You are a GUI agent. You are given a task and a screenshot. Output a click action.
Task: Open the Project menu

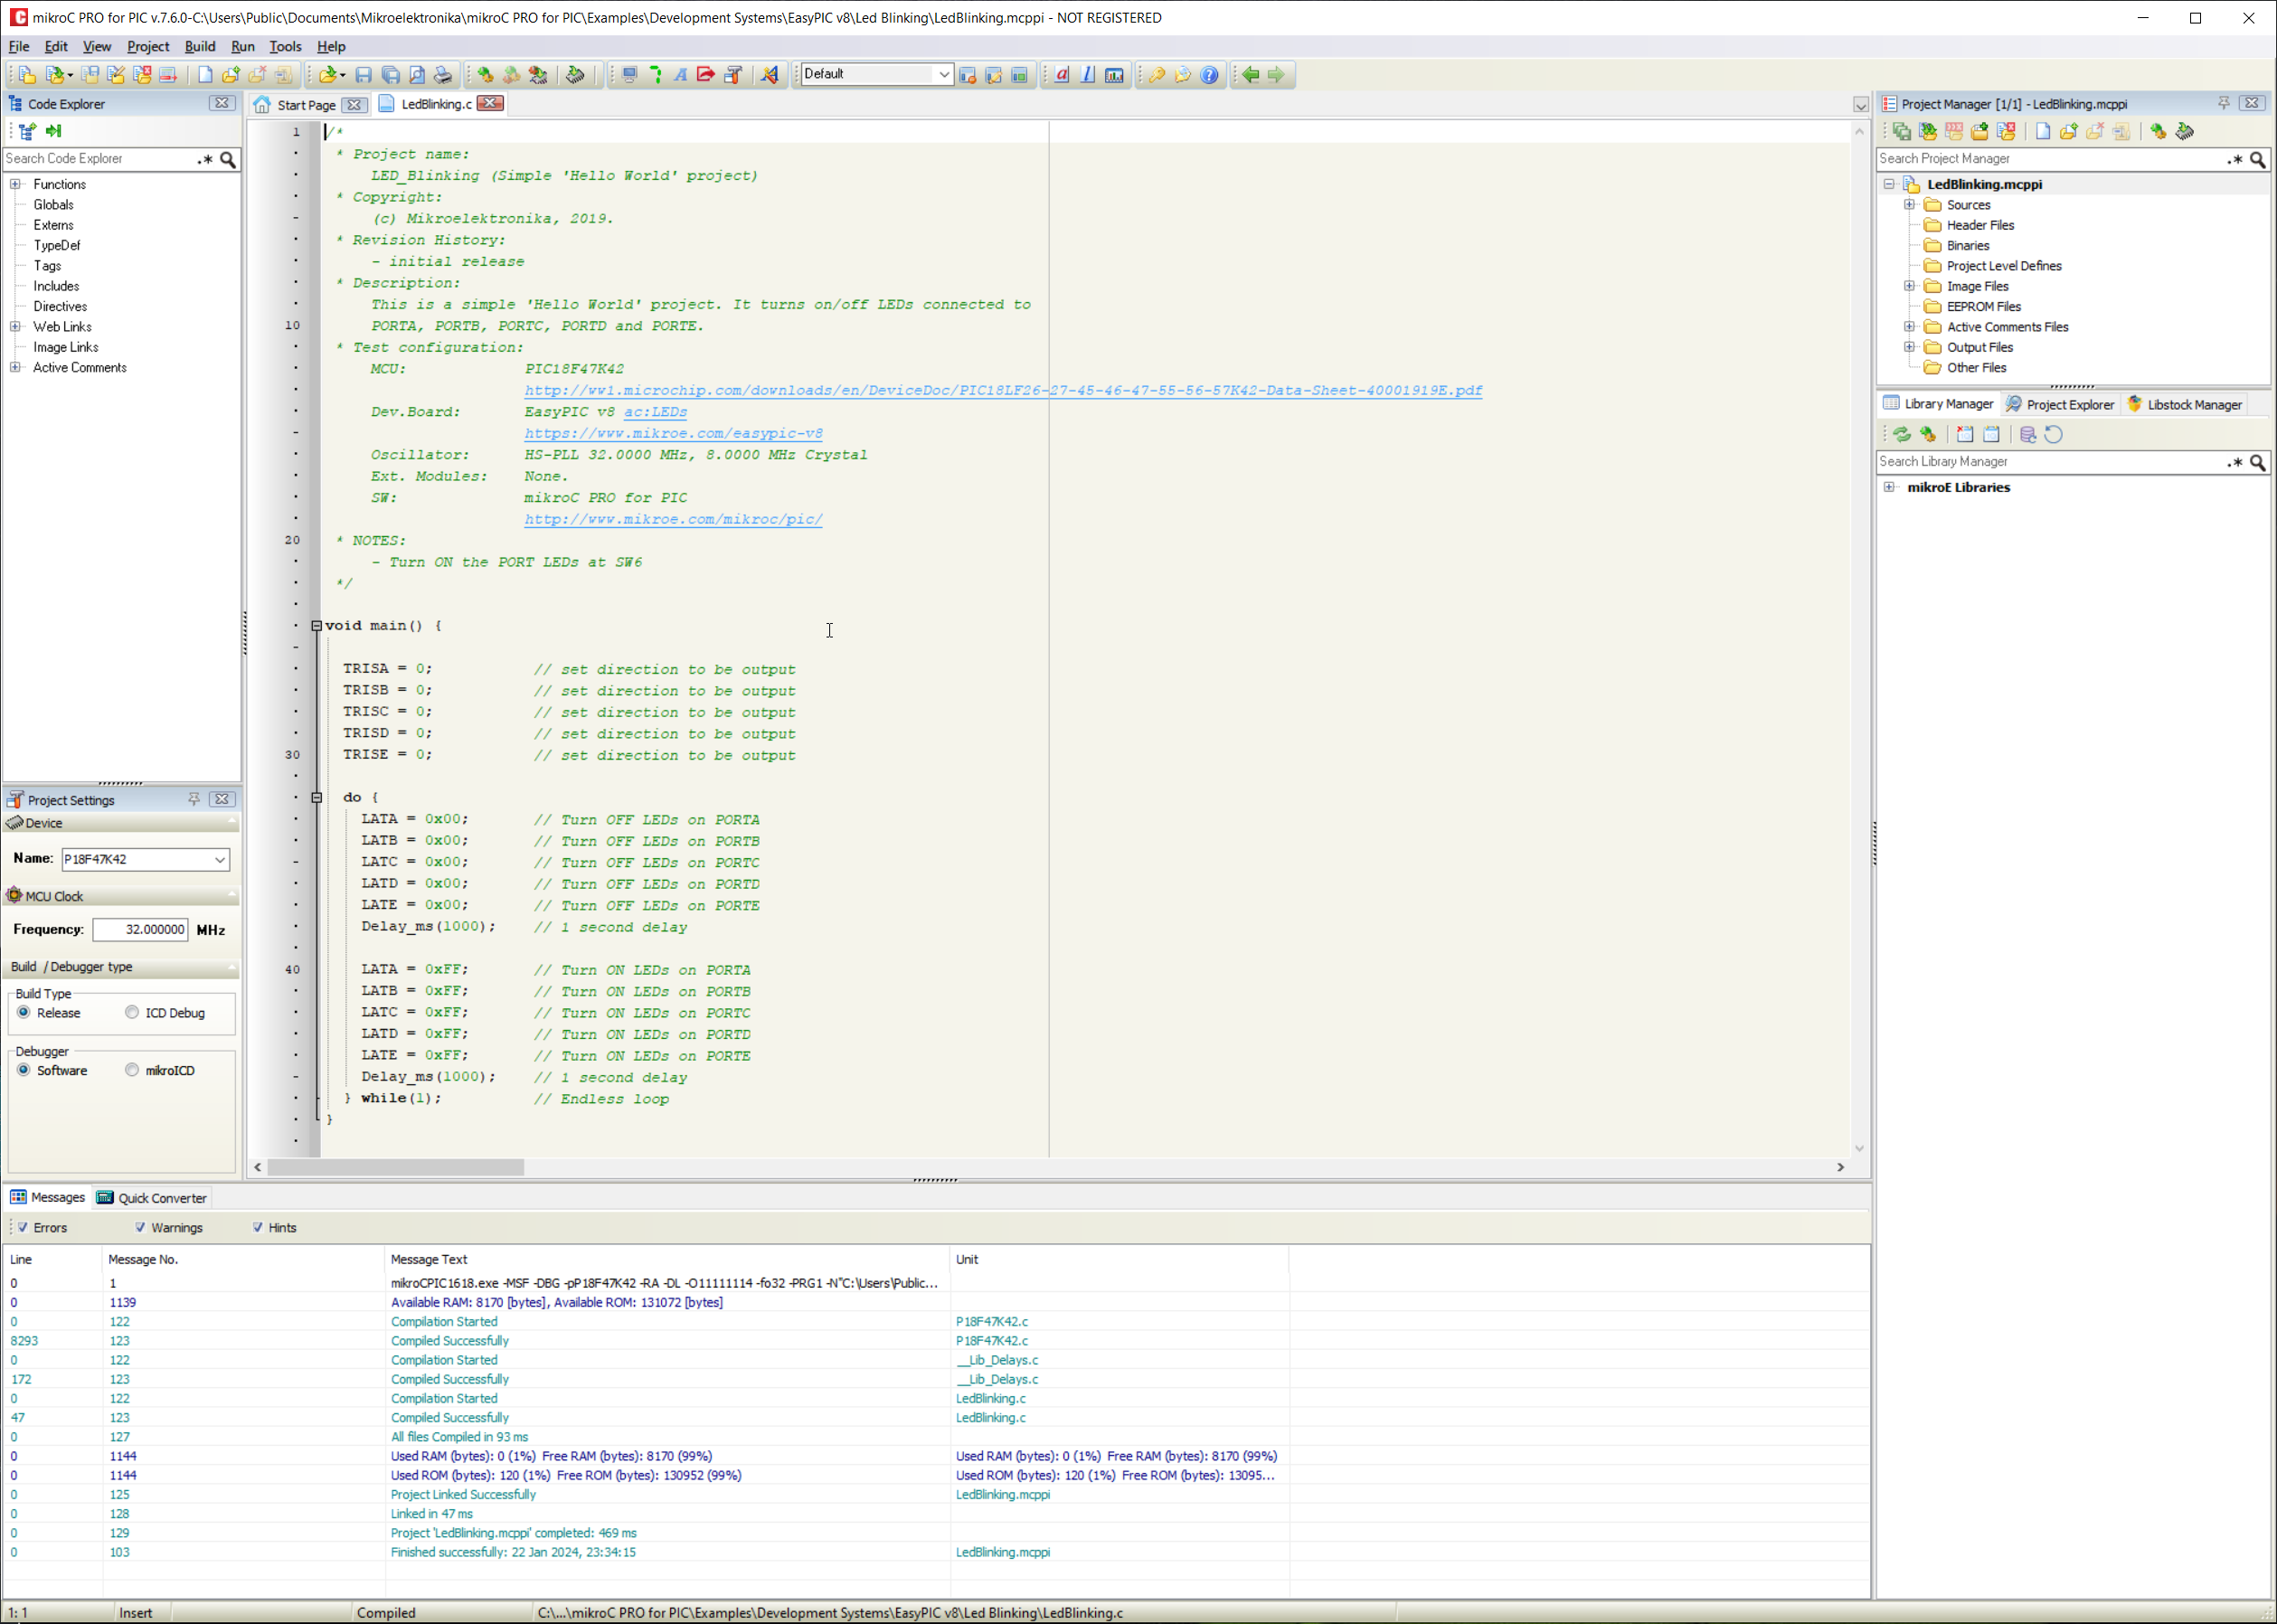(x=148, y=46)
